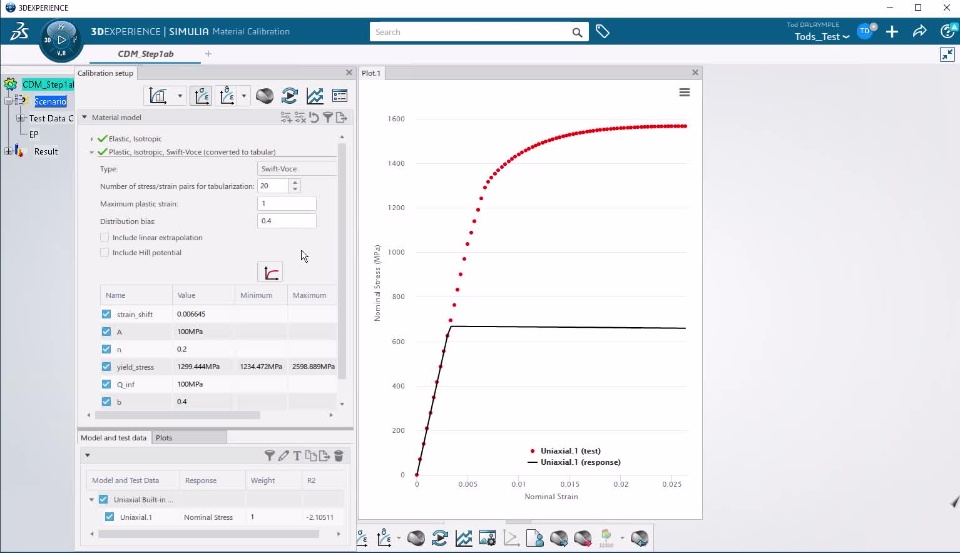This screenshot has width=960, height=553.
Task: Open the Plot.1 hamburger menu
Action: 684,92
